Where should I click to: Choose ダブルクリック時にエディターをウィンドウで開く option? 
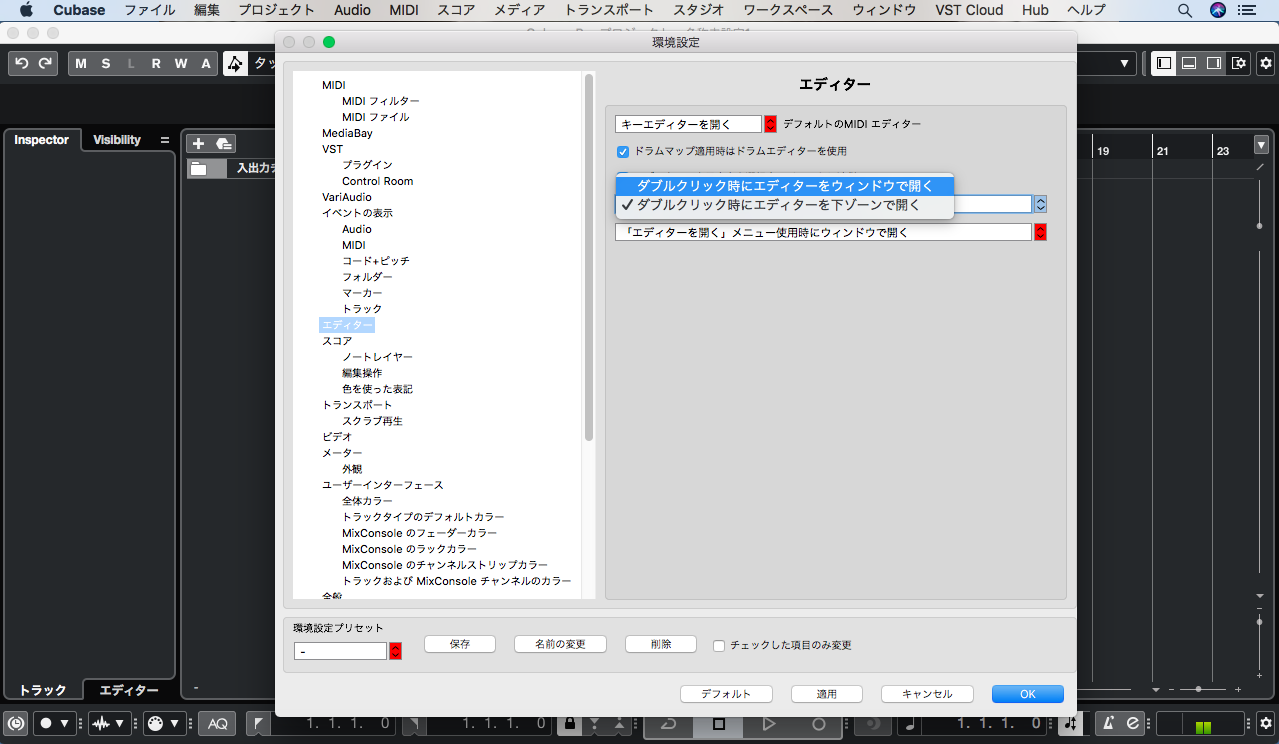[785, 186]
